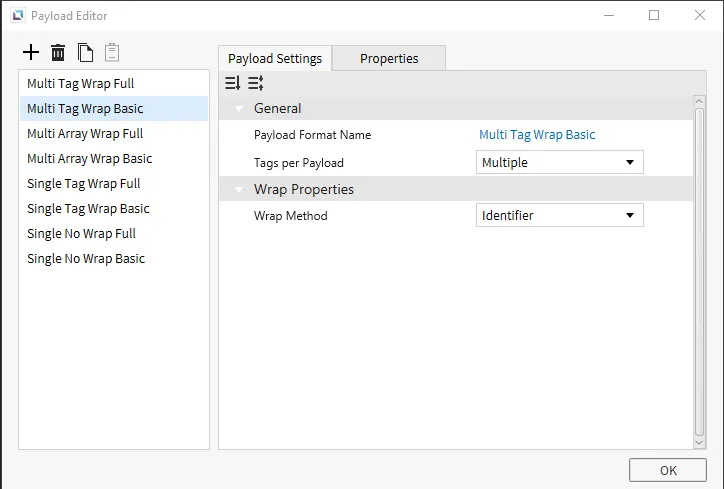The image size is (724, 489).
Task: Select Multi Array Wrap Full in list
Action: (85, 134)
